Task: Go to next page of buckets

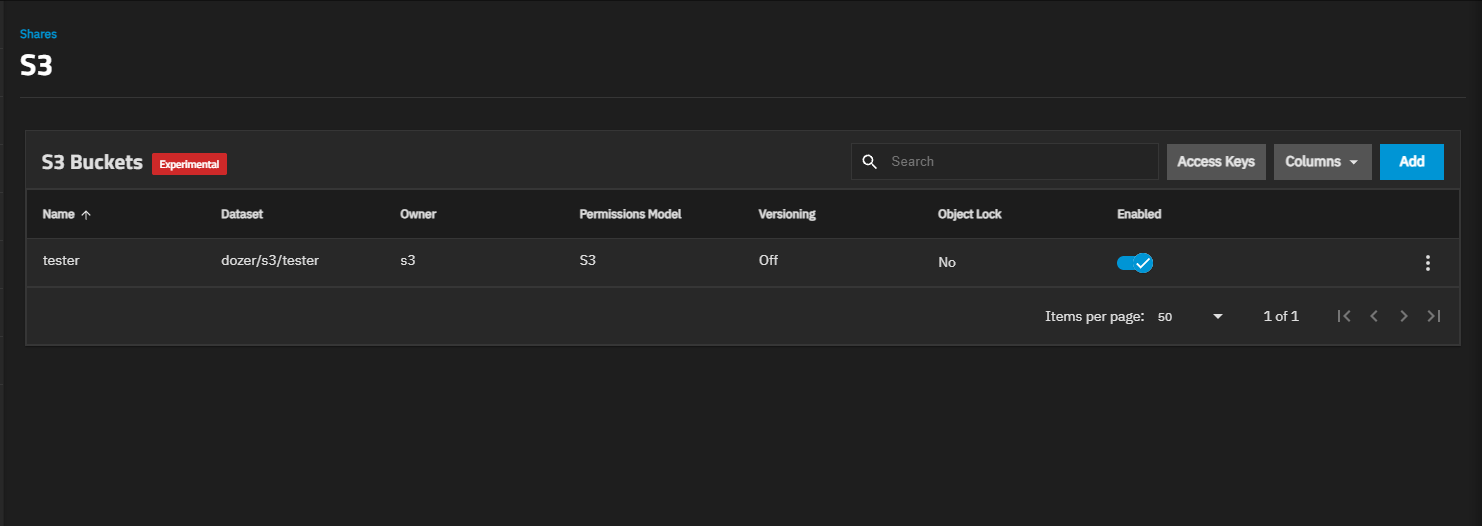Action: (x=1404, y=316)
